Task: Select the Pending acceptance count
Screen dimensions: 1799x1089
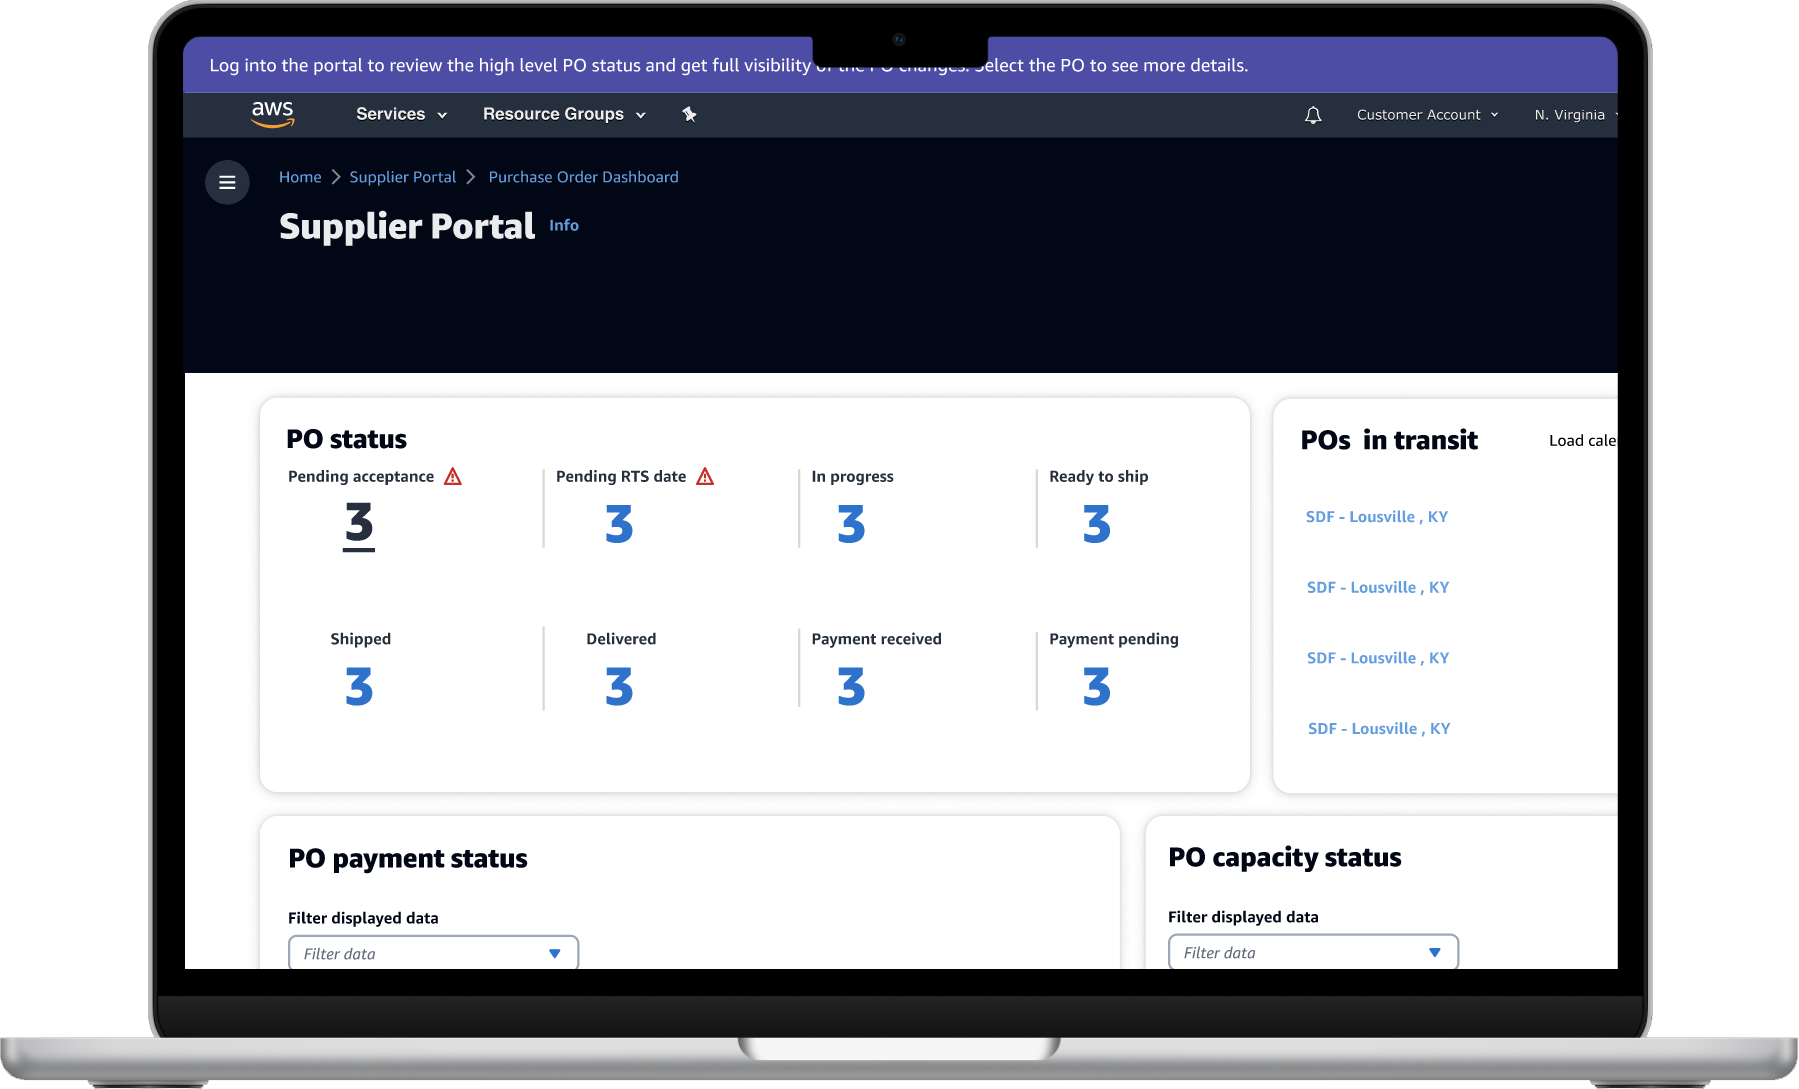Action: [x=359, y=524]
